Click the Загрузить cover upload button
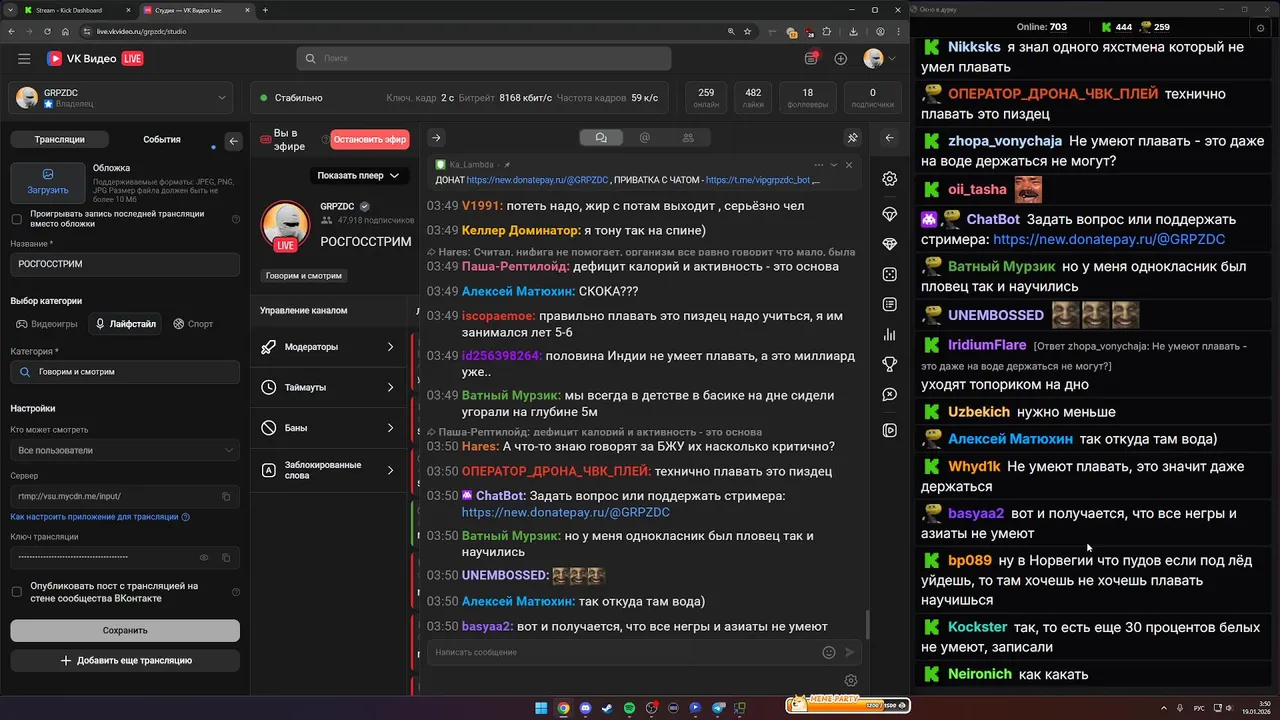The height and width of the screenshot is (720, 1280). (48, 182)
